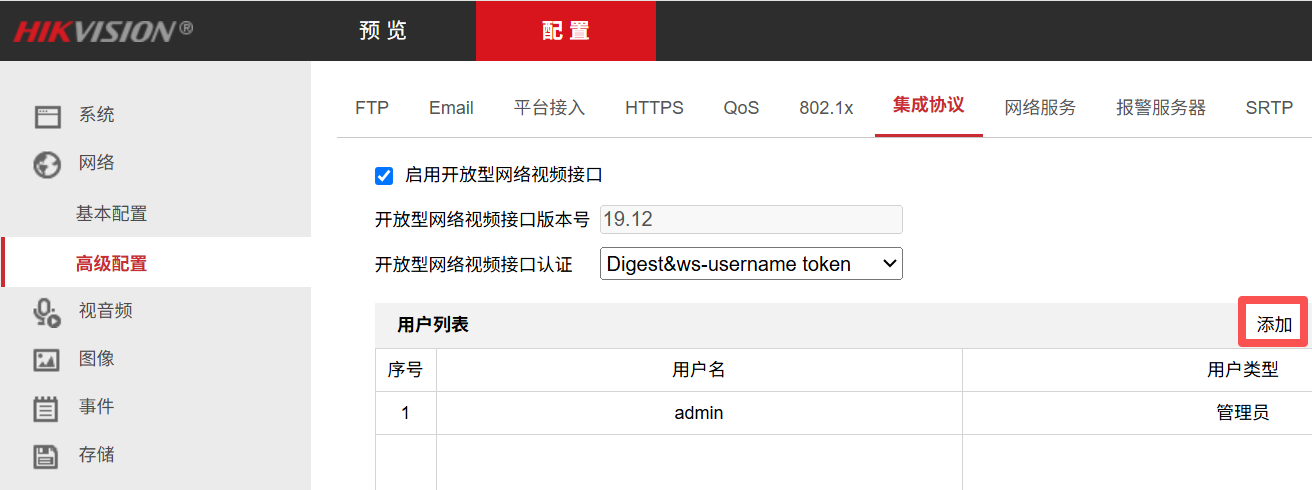The image size is (1312, 490).
Task: Click the Video/Audio microphone icon
Action: click(47, 312)
